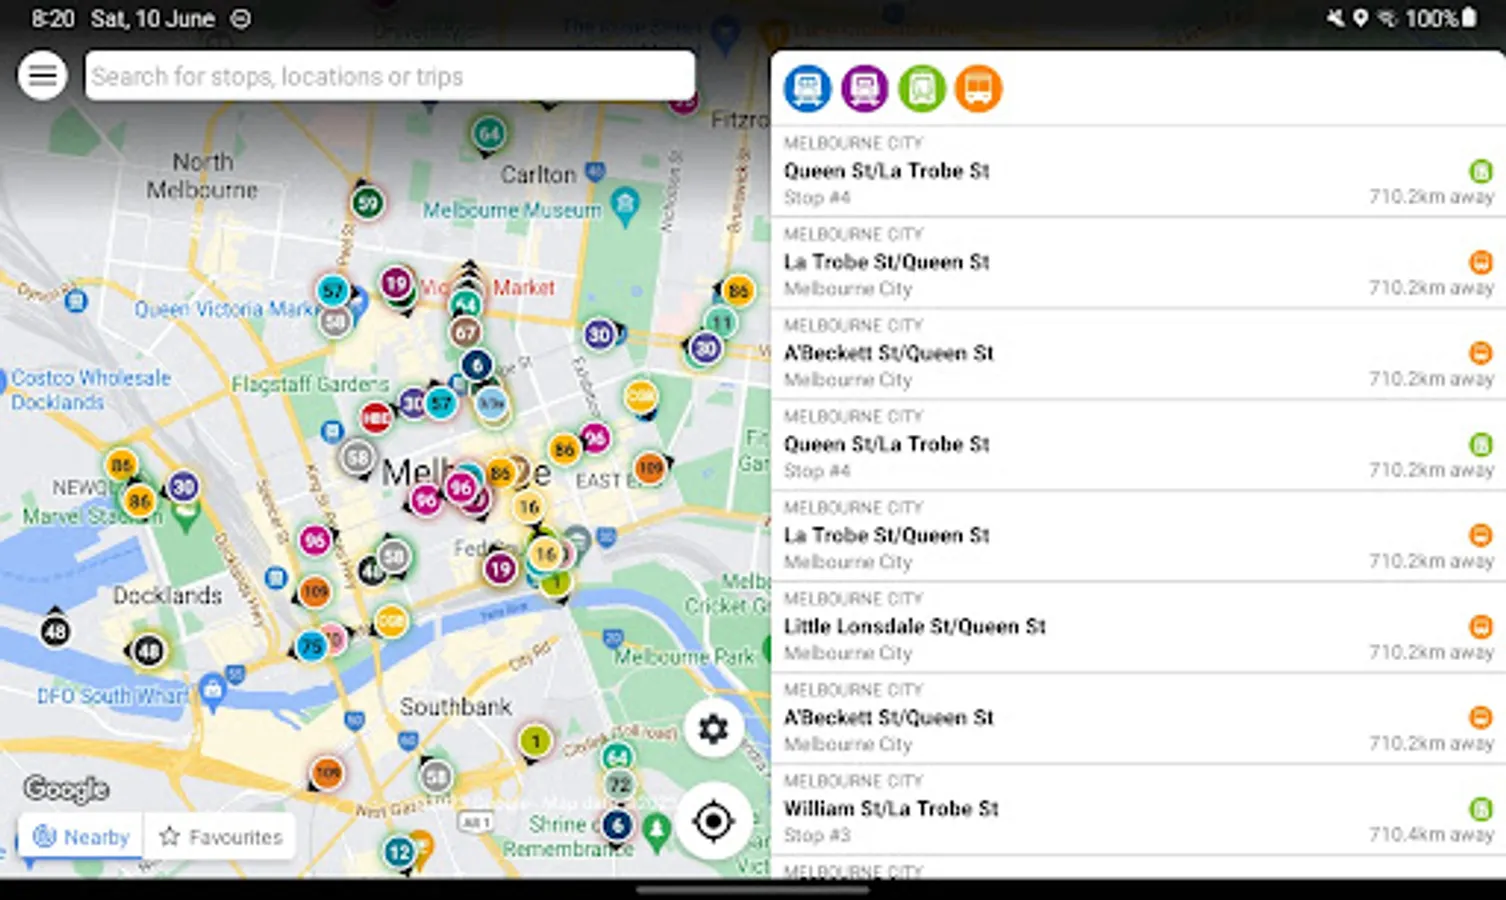Viewport: 1506px width, 900px height.
Task: Open map settings with the gear button
Action: (713, 728)
